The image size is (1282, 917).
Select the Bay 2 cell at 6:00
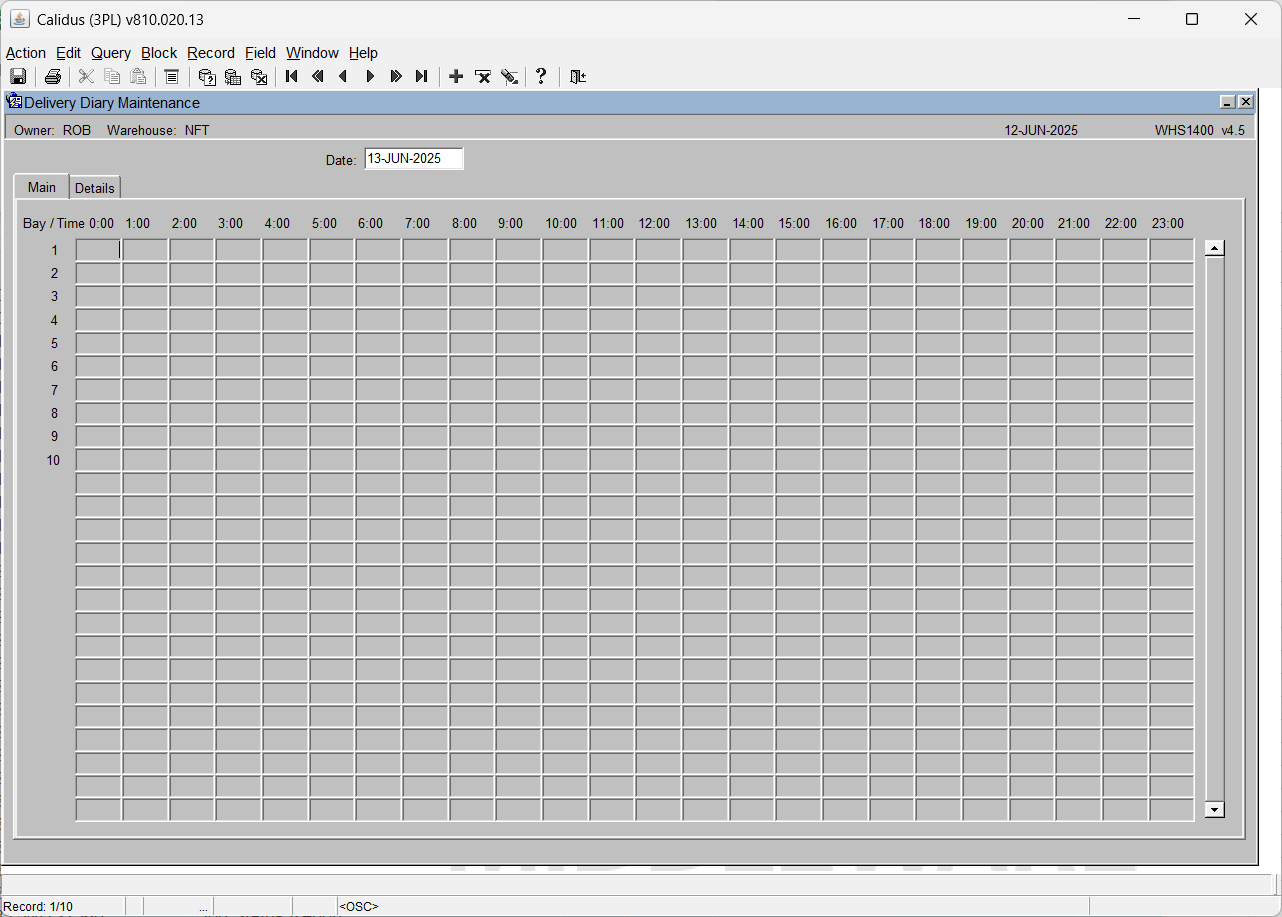[378, 274]
